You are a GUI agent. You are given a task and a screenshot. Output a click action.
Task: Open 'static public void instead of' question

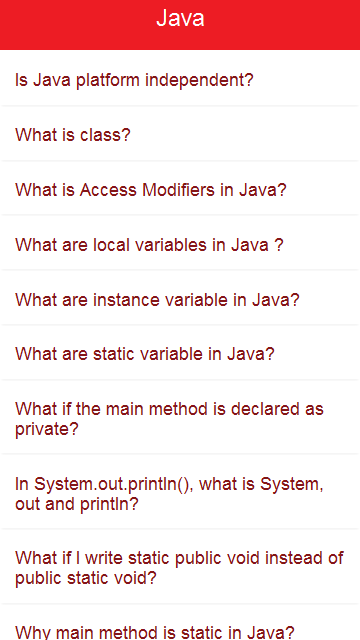point(180,567)
